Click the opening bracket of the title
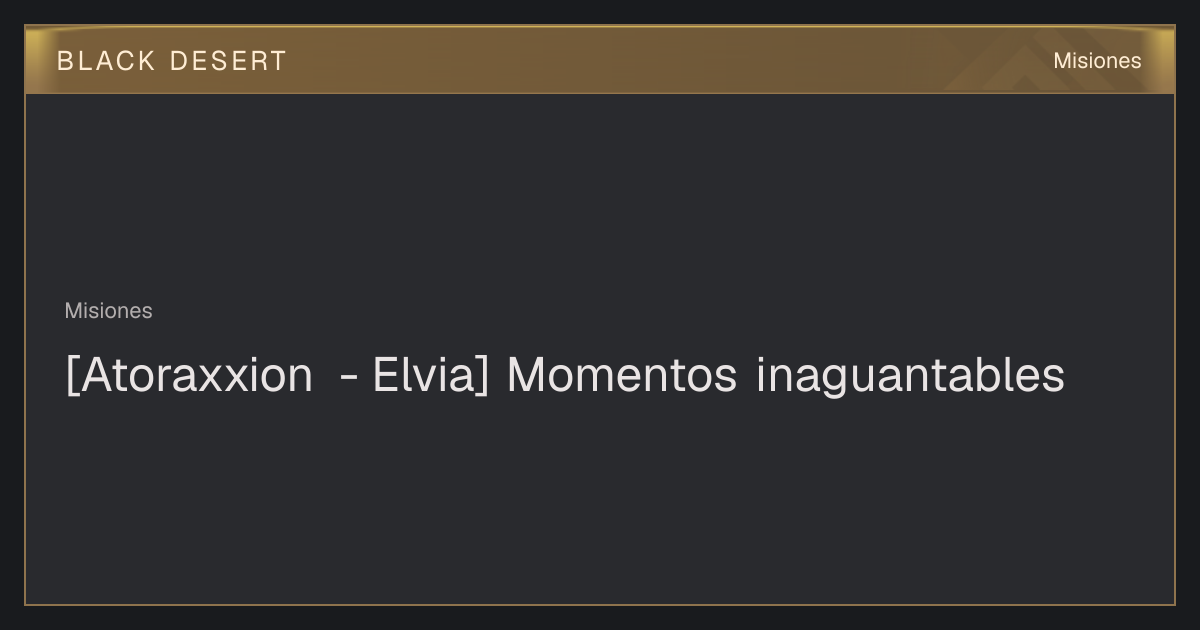1200x630 pixels. click(71, 377)
